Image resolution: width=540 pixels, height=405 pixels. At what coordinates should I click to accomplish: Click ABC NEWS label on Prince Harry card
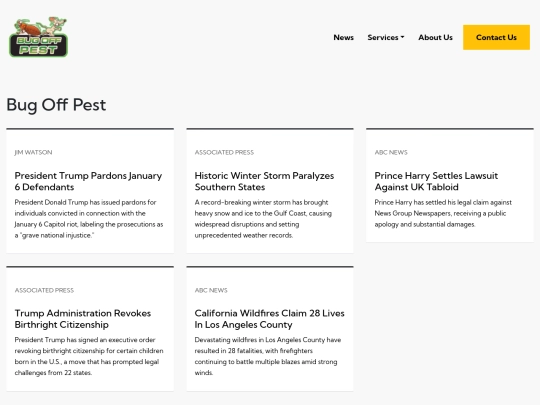[391, 152]
